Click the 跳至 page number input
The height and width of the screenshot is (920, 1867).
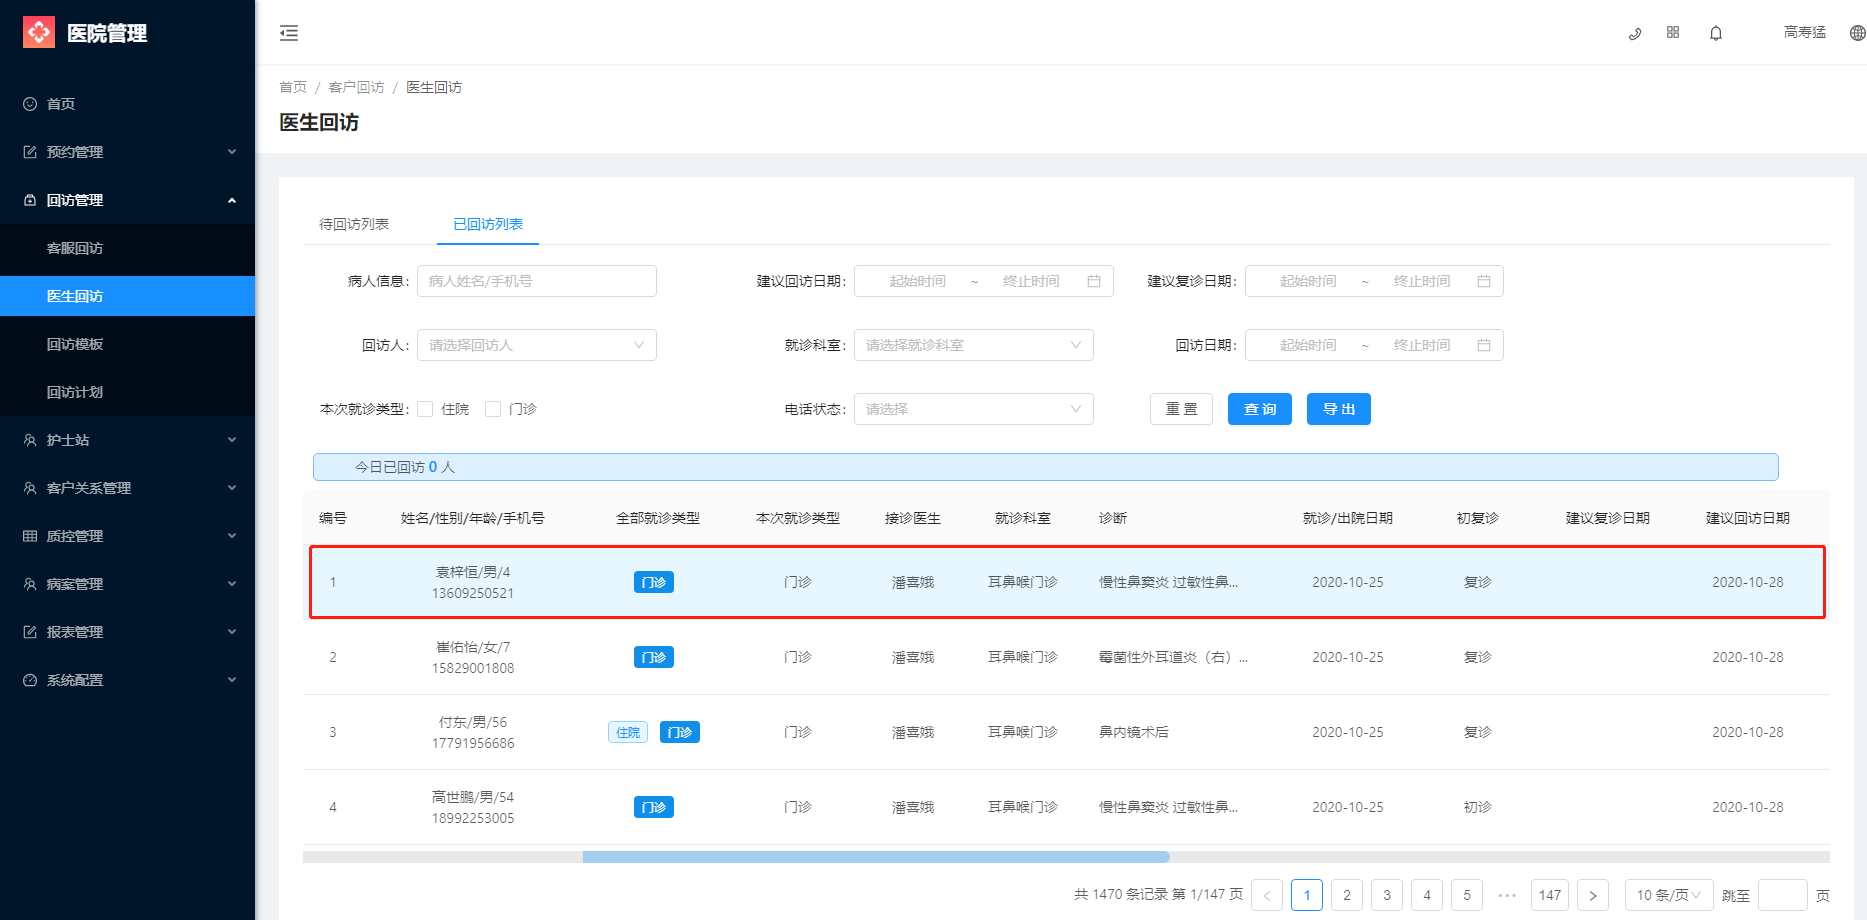tap(1783, 895)
